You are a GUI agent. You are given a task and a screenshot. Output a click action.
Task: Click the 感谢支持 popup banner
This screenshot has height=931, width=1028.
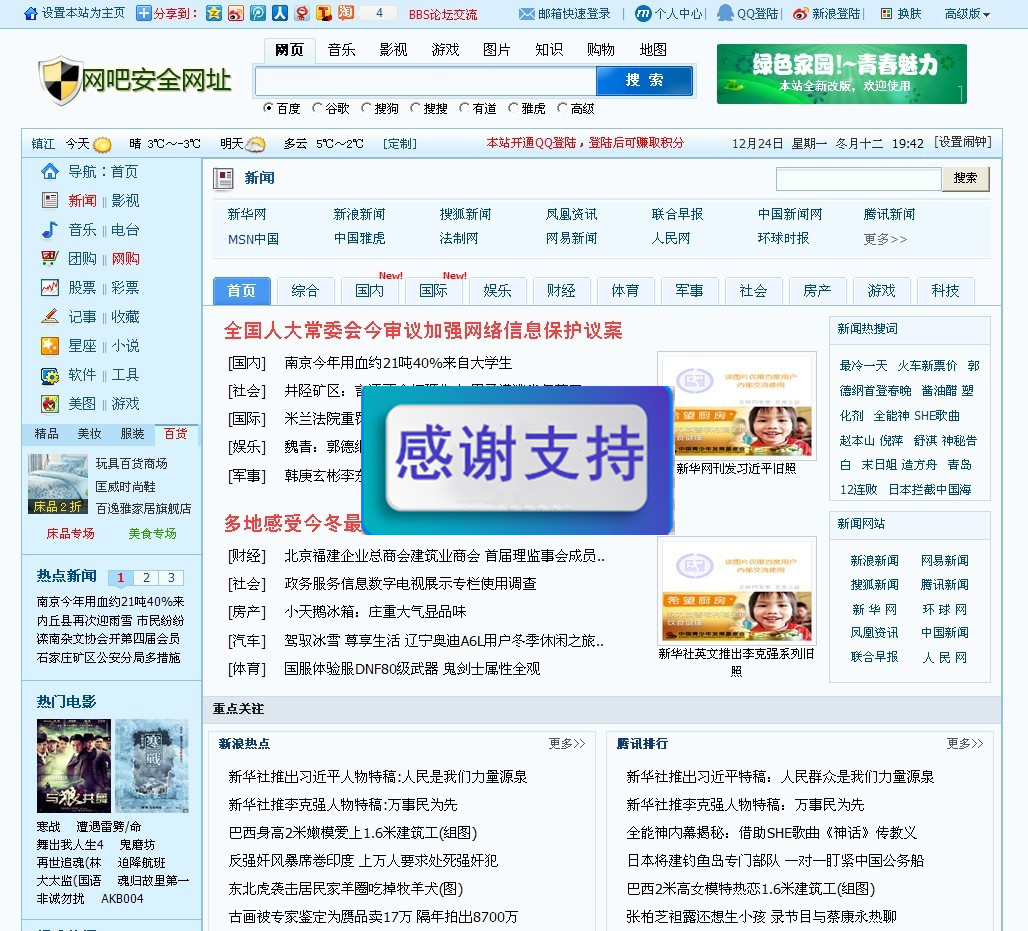pyautogui.click(x=517, y=460)
